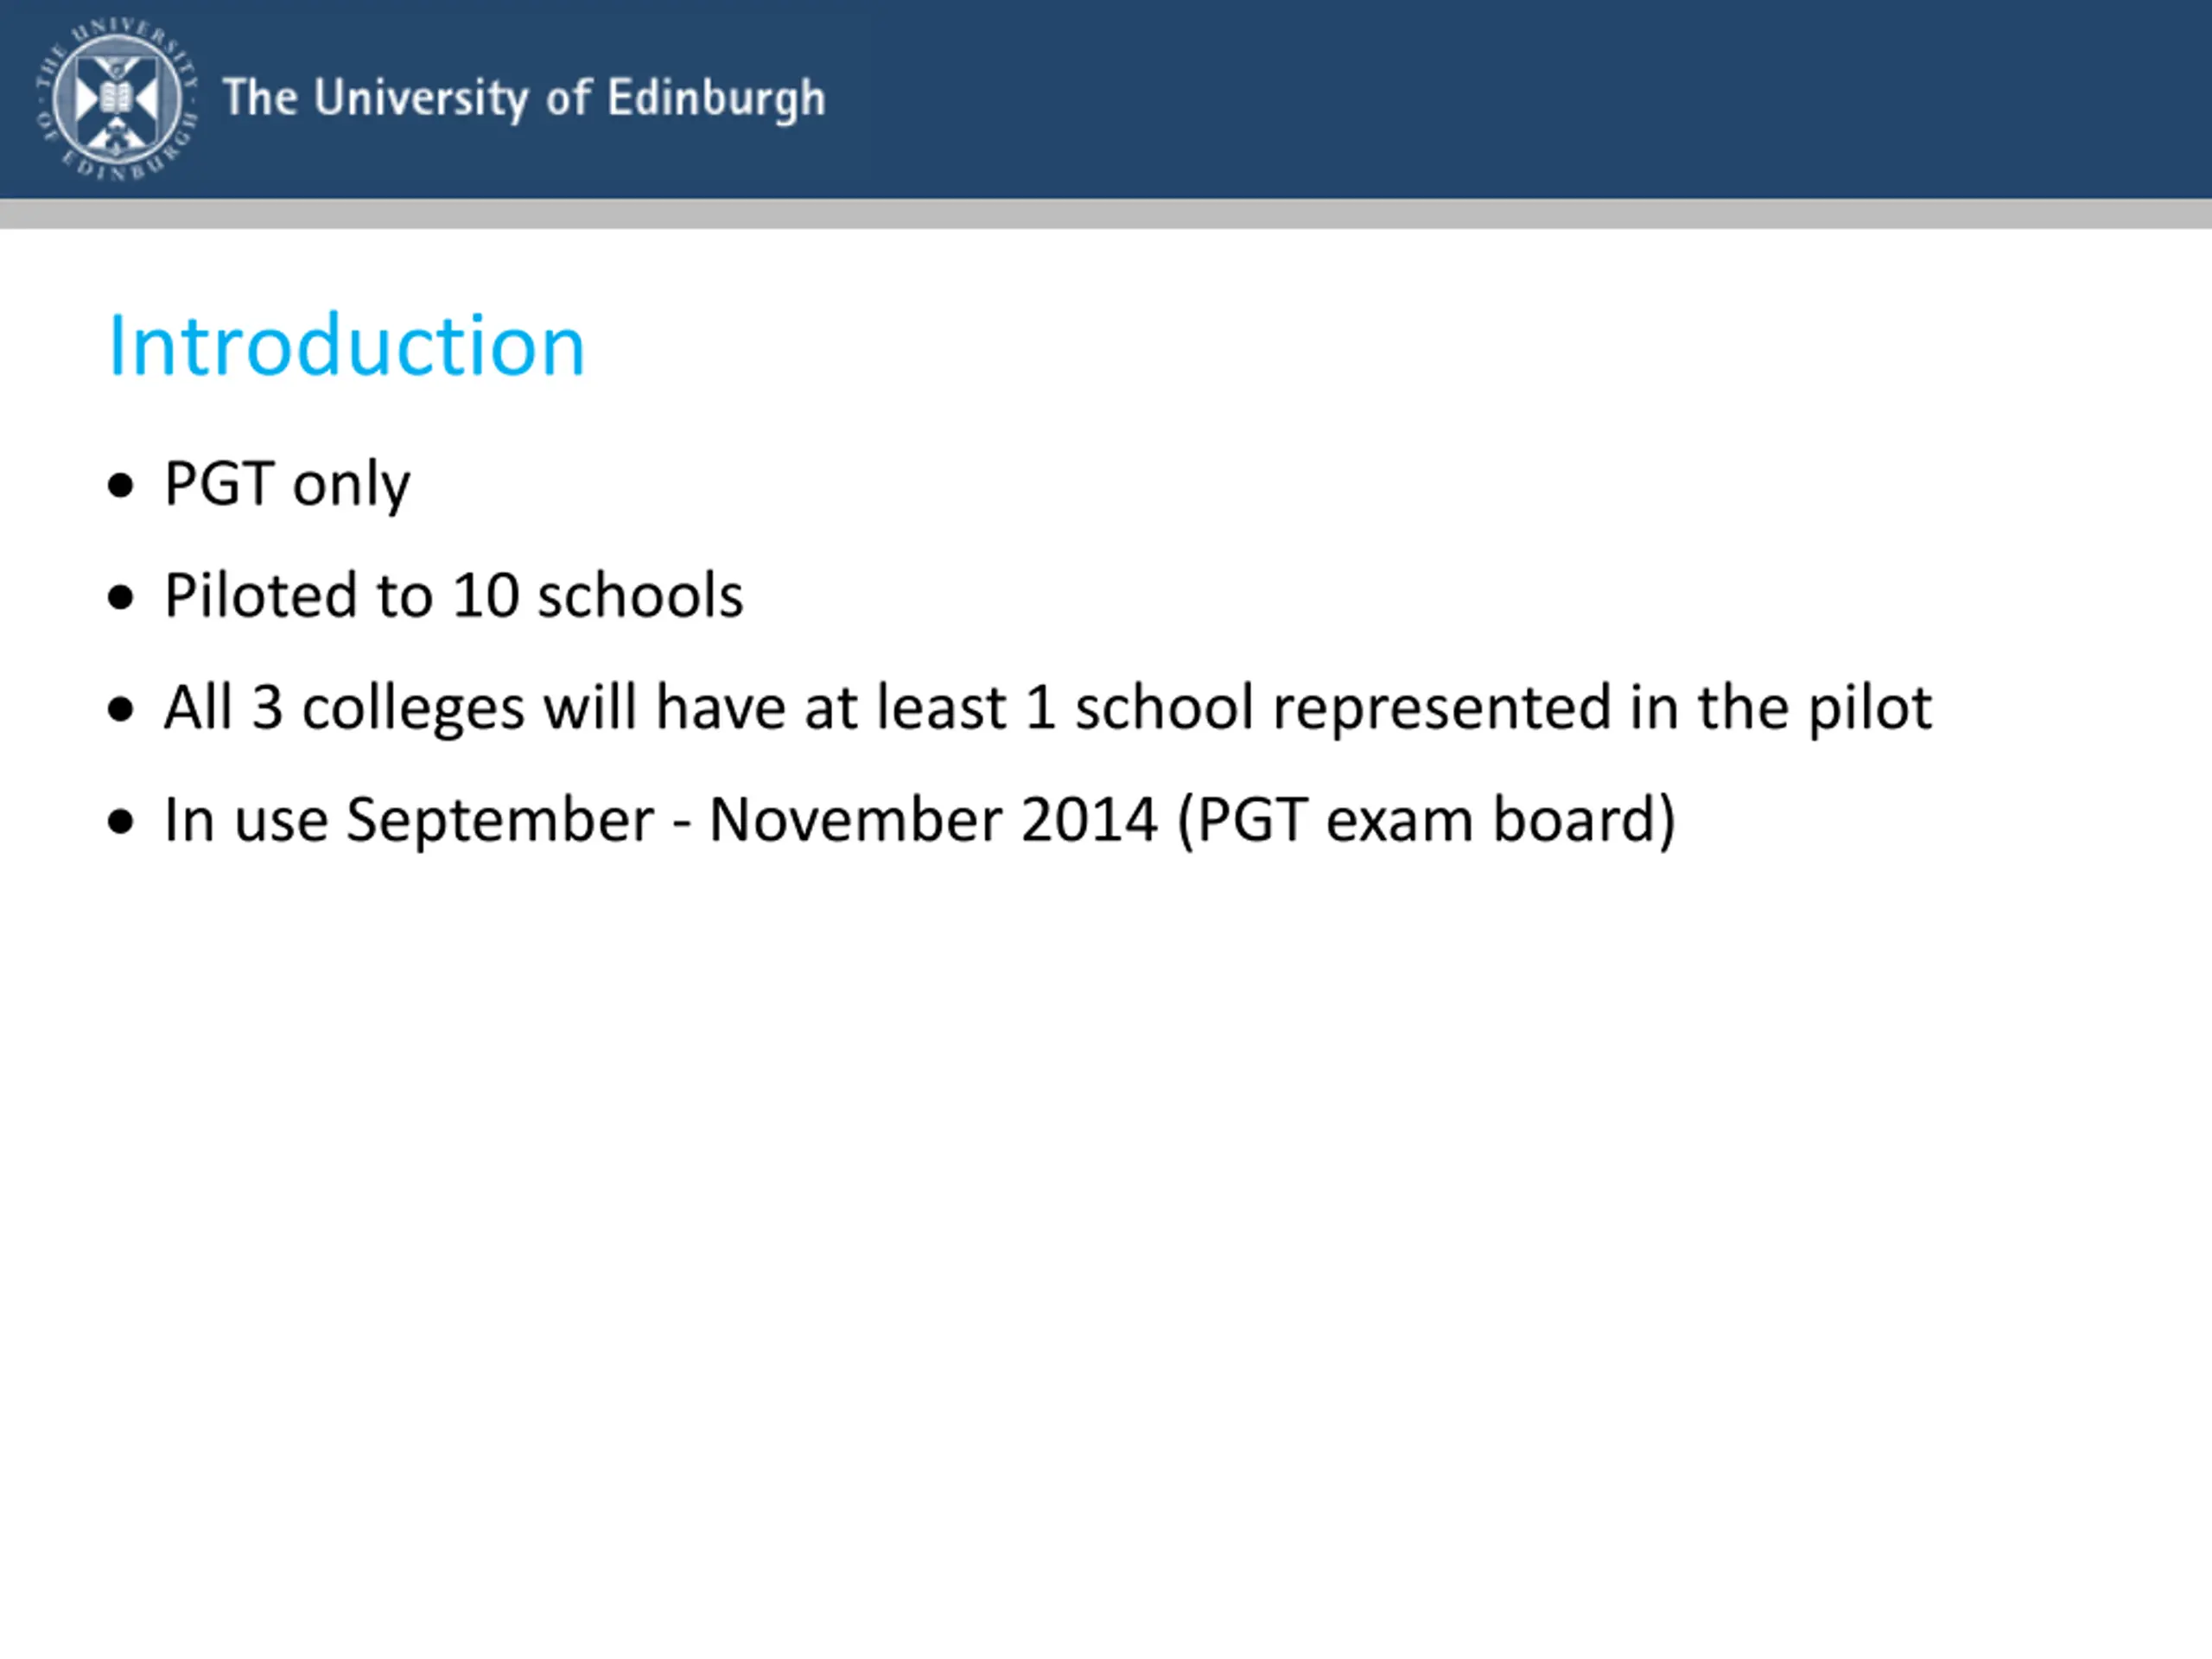Select the 'In use September - November 2014' line
The height and width of the screenshot is (1659, 2212).
[x=920, y=821]
